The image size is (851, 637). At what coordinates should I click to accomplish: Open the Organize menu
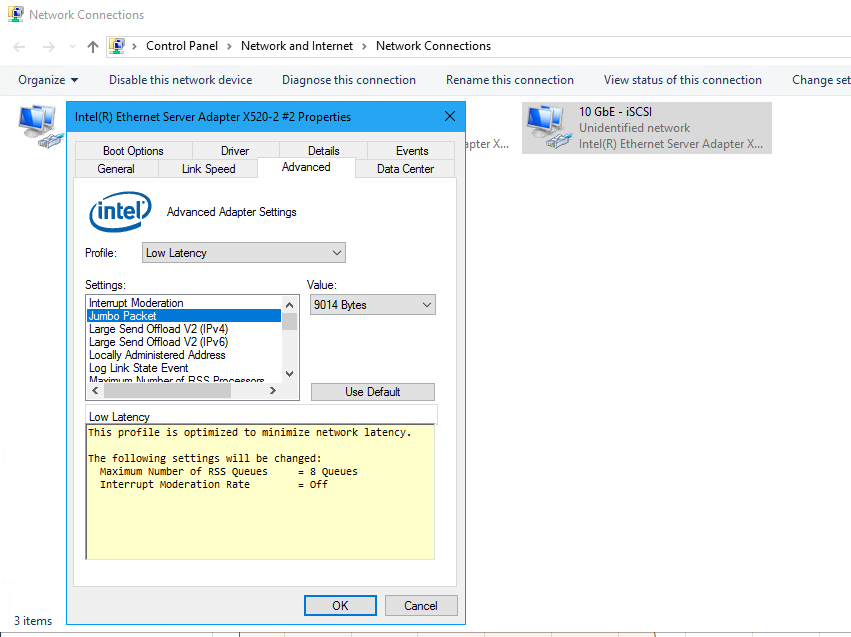tap(48, 80)
